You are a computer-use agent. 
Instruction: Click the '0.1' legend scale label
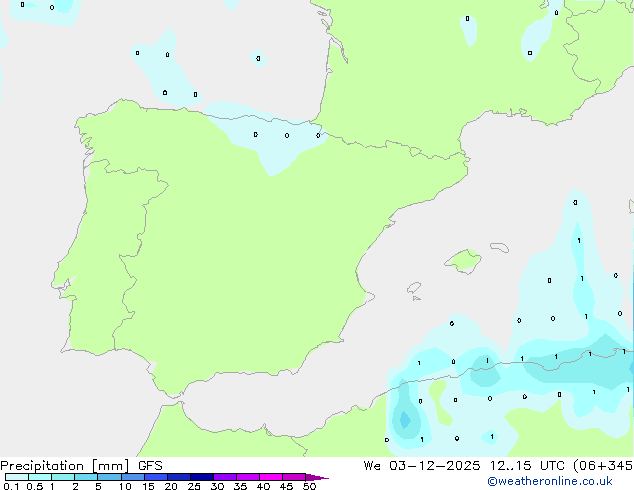(x=11, y=486)
